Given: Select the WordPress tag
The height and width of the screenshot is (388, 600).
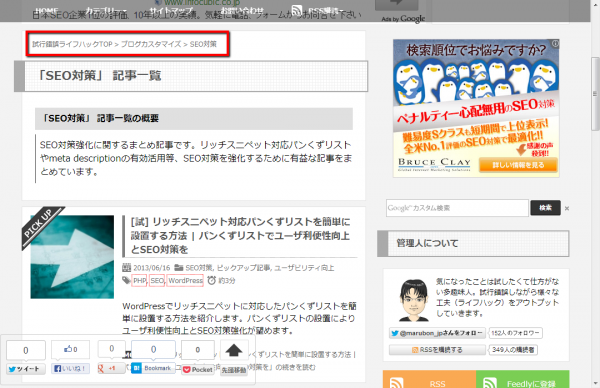Looking at the screenshot, I should coord(185,280).
